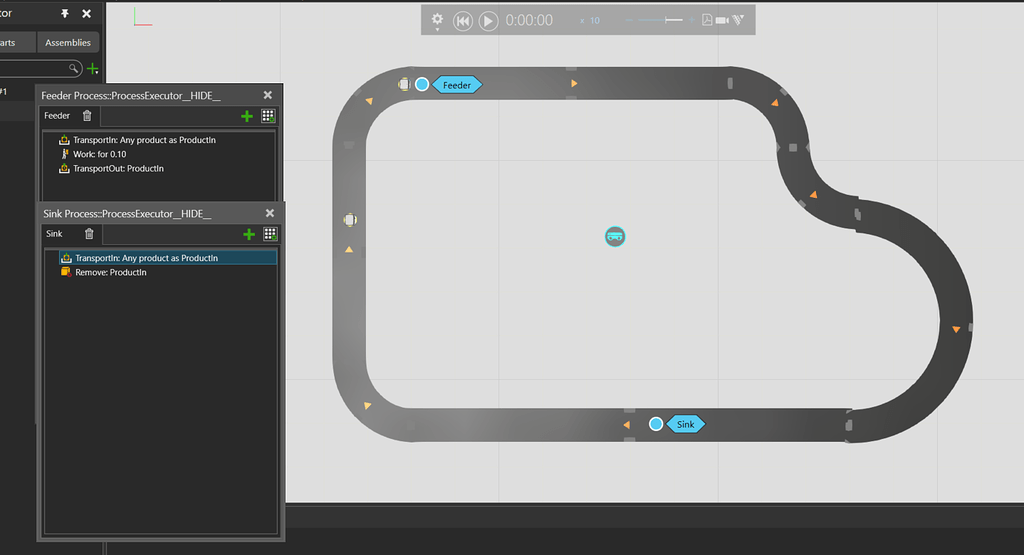Close the Sink Process panel

[x=270, y=214]
